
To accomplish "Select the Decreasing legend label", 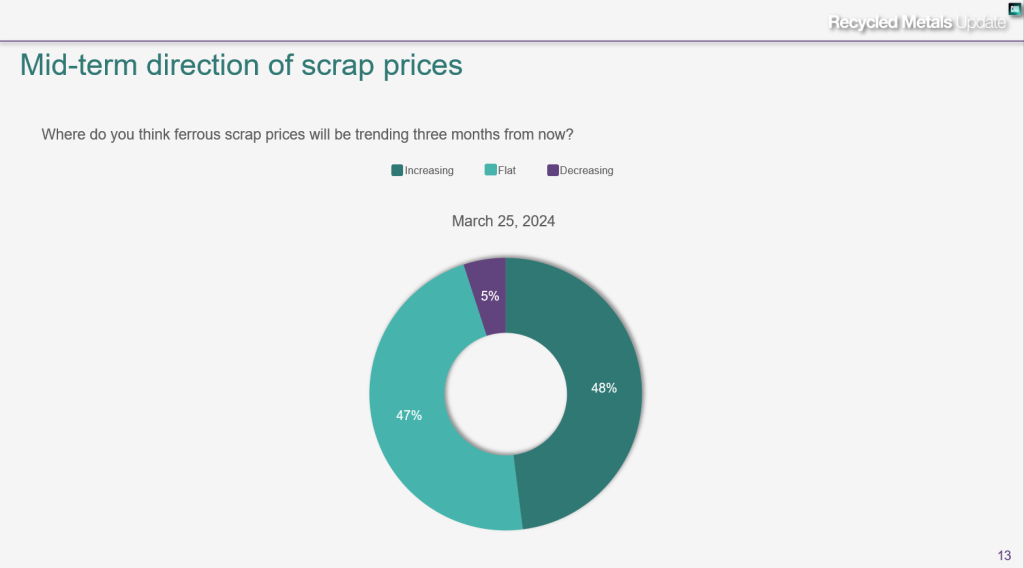I will tap(587, 171).
